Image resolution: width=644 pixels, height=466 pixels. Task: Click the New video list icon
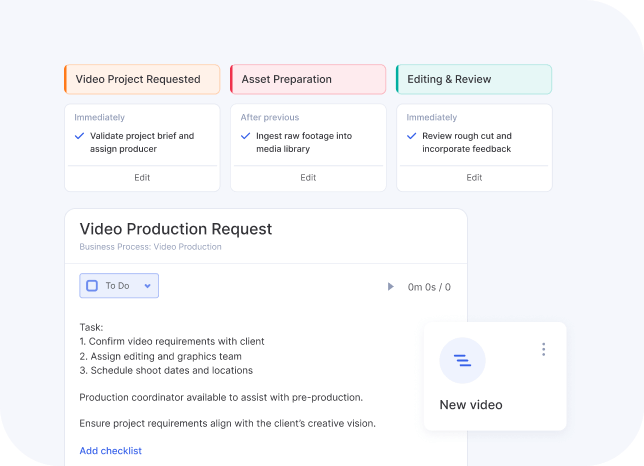coord(462,360)
